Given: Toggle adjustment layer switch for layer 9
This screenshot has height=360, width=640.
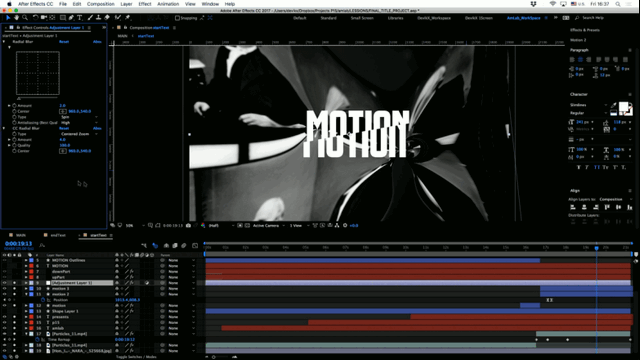Looking at the screenshot, I should [147, 283].
